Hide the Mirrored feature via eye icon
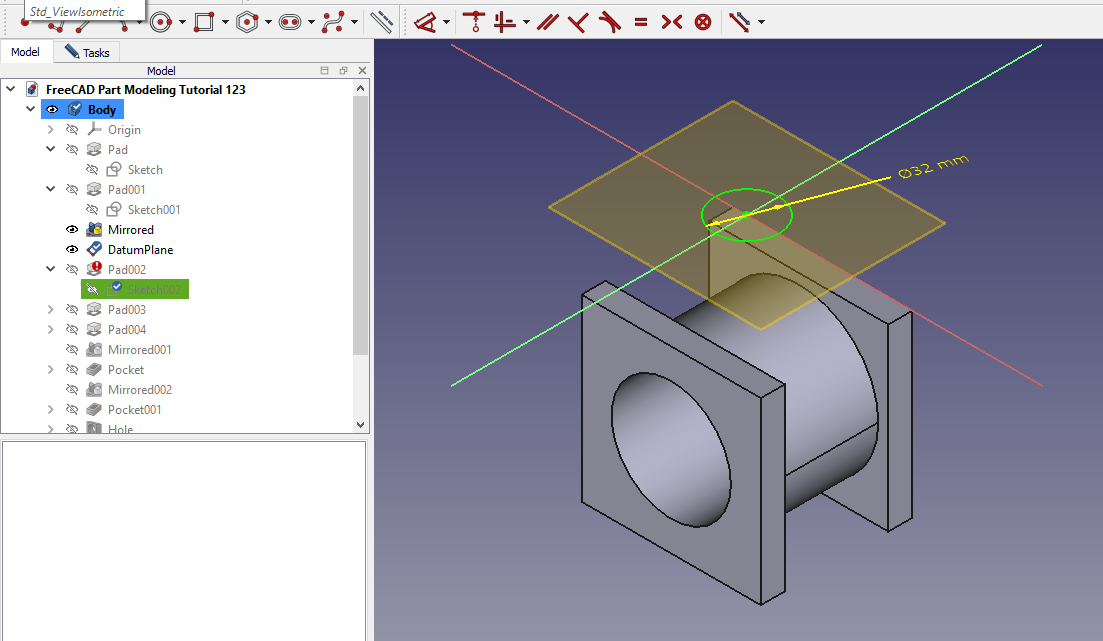Viewport: 1103px width, 641px height. 72,230
